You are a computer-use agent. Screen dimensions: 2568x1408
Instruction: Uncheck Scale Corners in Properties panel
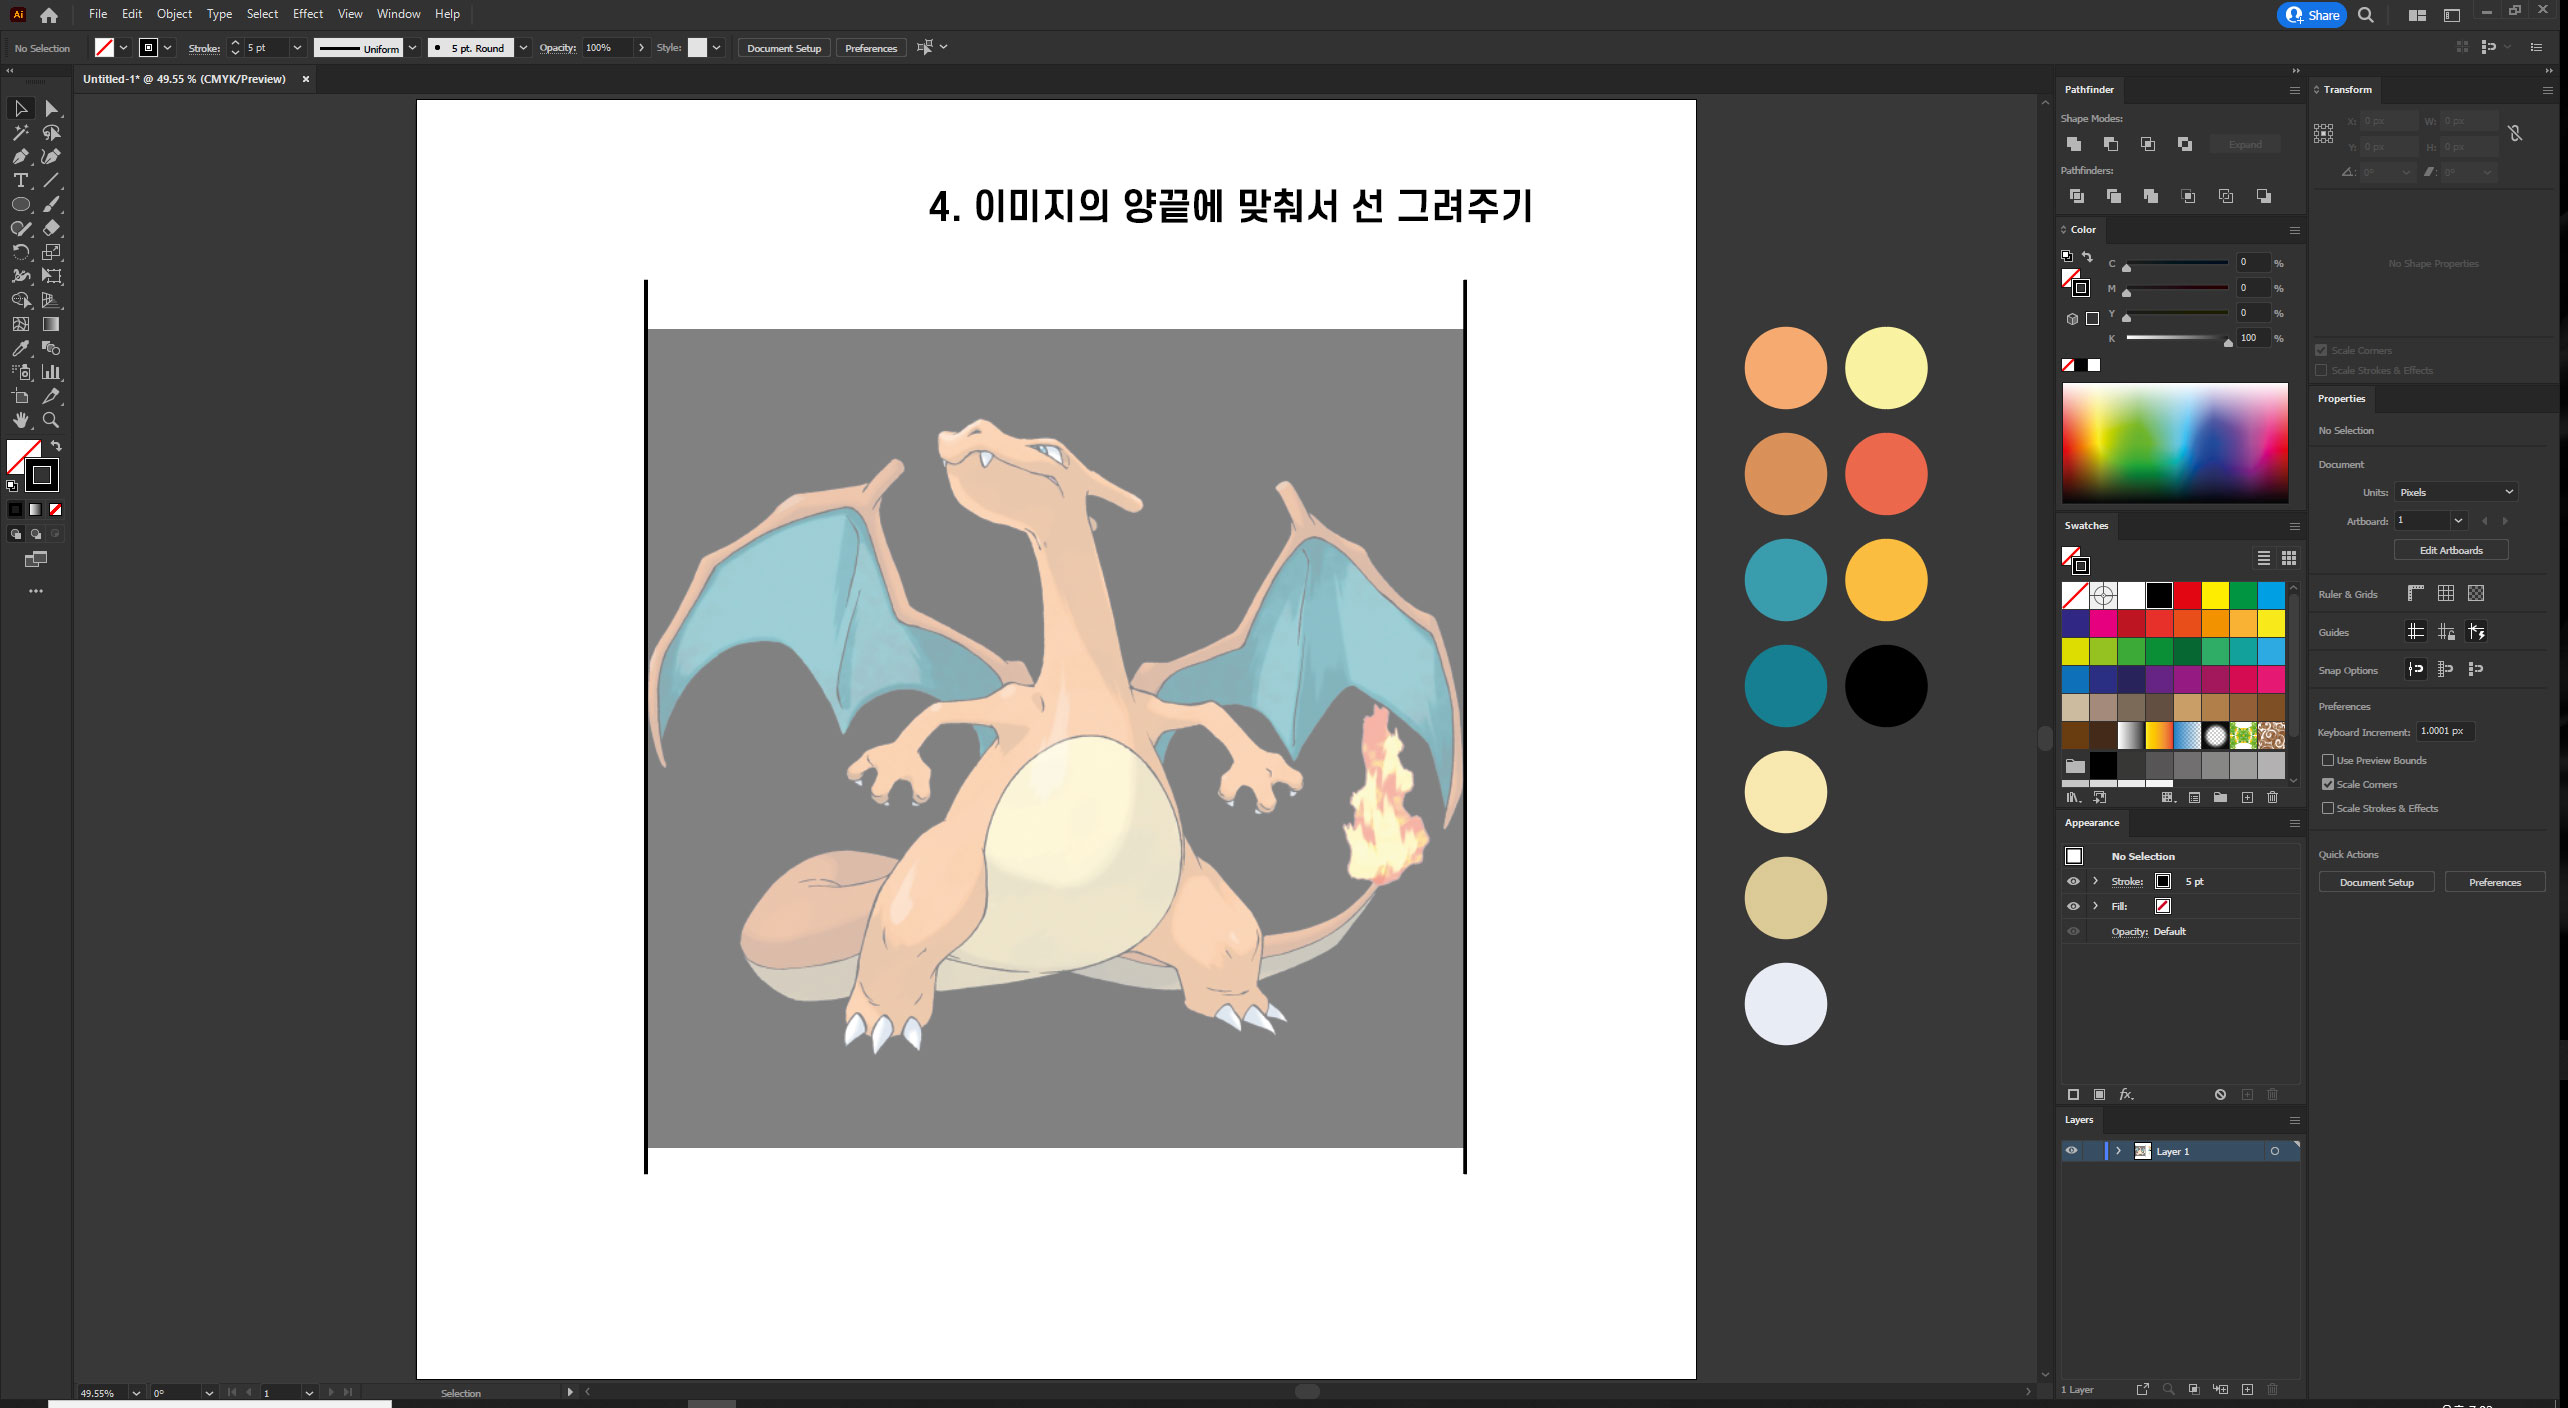(2328, 784)
